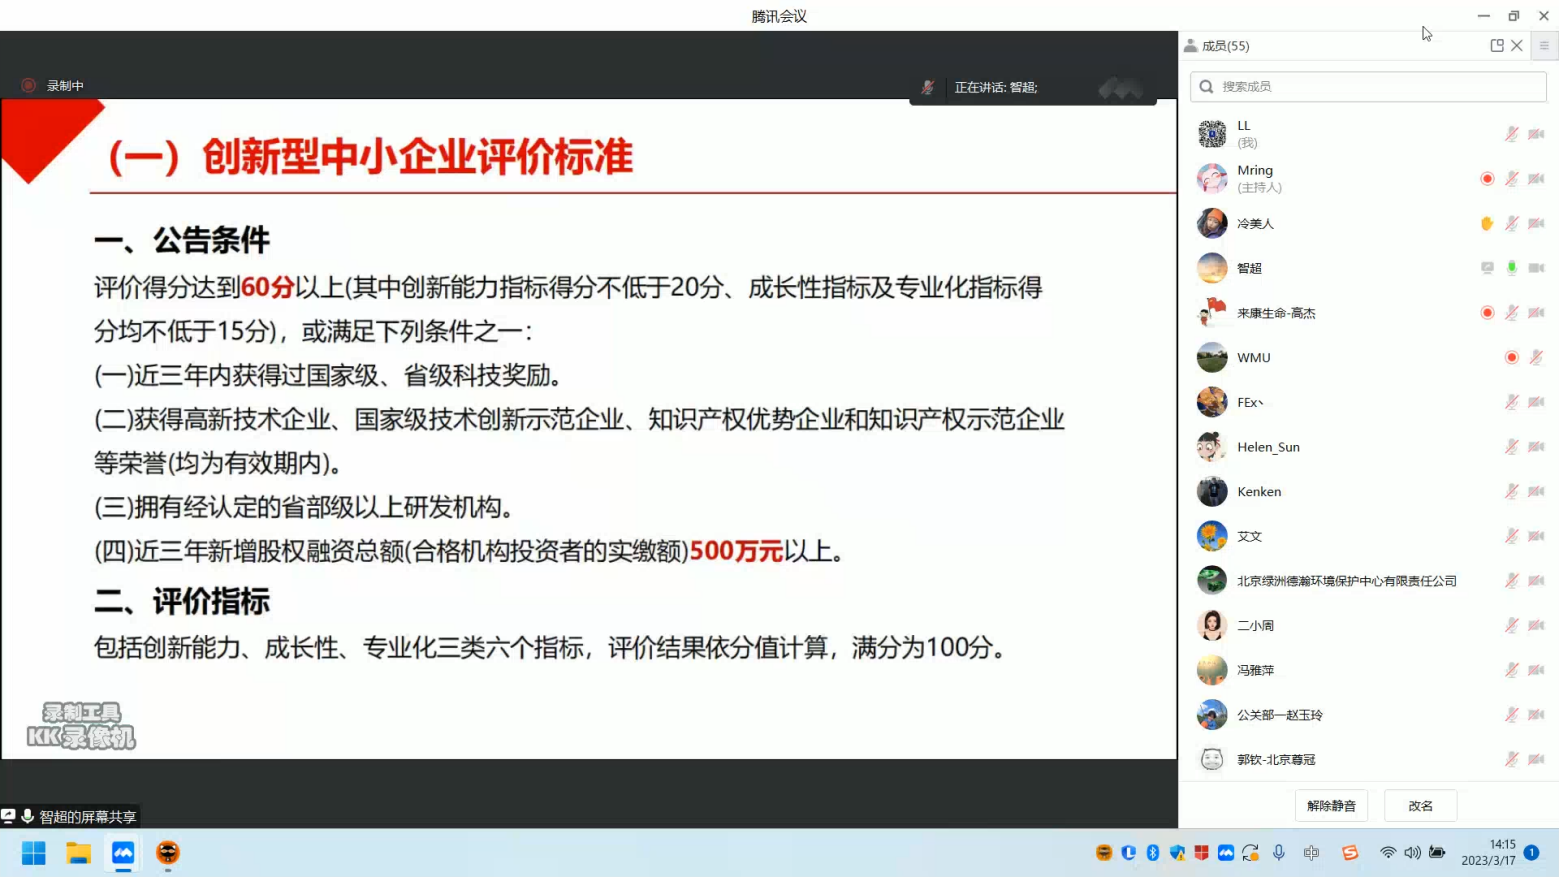The height and width of the screenshot is (877, 1559).
Task: Pop out the members panel window
Action: 1496,46
